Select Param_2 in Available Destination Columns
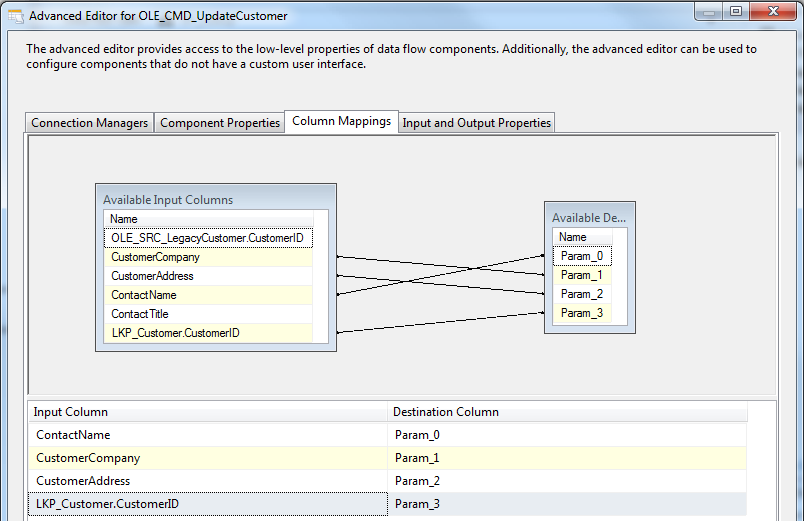 (582, 294)
